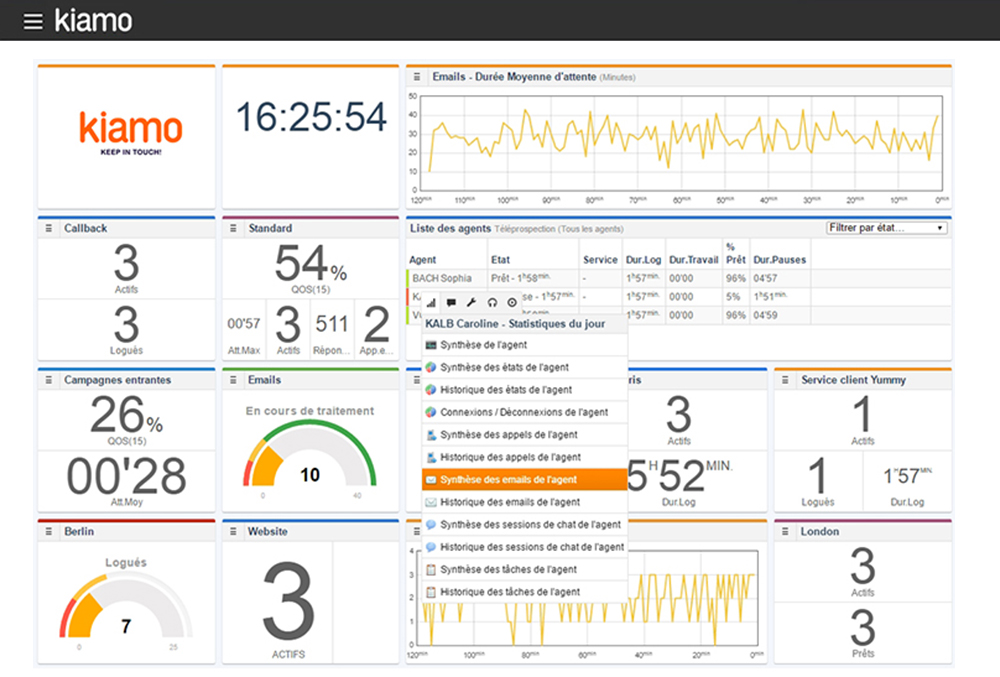Open Synthèse des tâches de l'agent

[525, 569]
